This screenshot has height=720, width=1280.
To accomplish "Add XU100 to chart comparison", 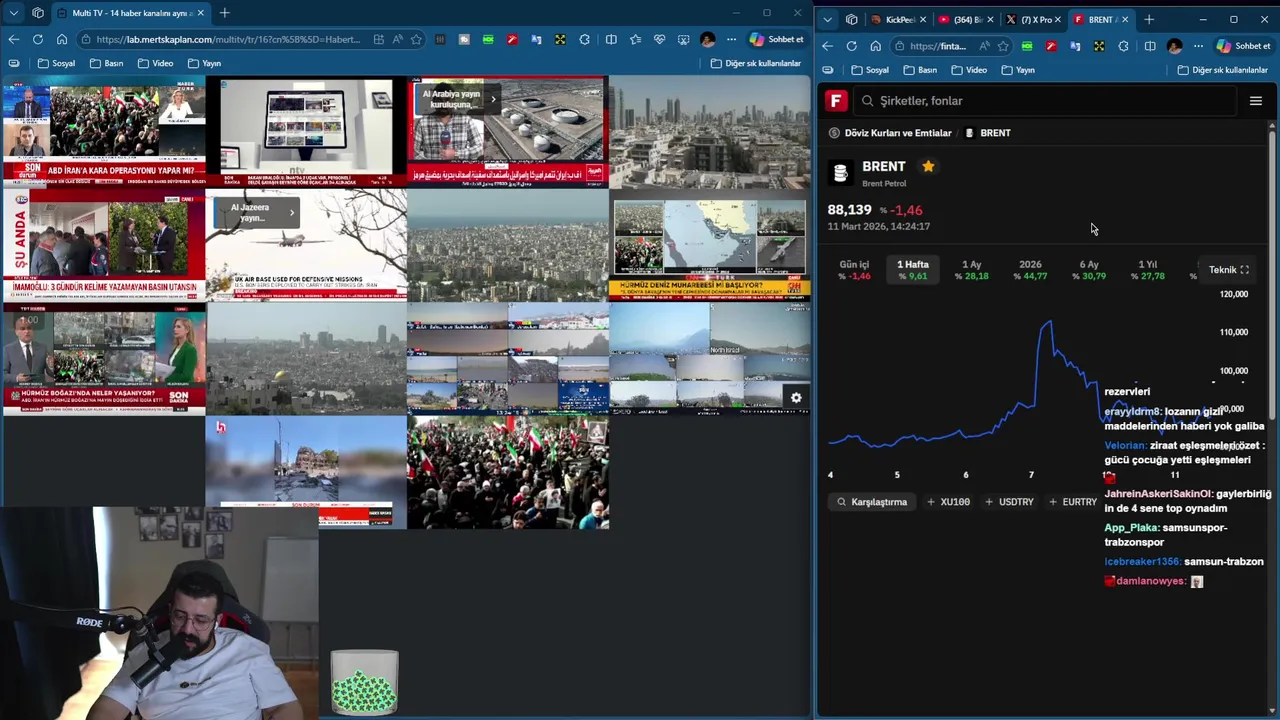I will coord(948,502).
